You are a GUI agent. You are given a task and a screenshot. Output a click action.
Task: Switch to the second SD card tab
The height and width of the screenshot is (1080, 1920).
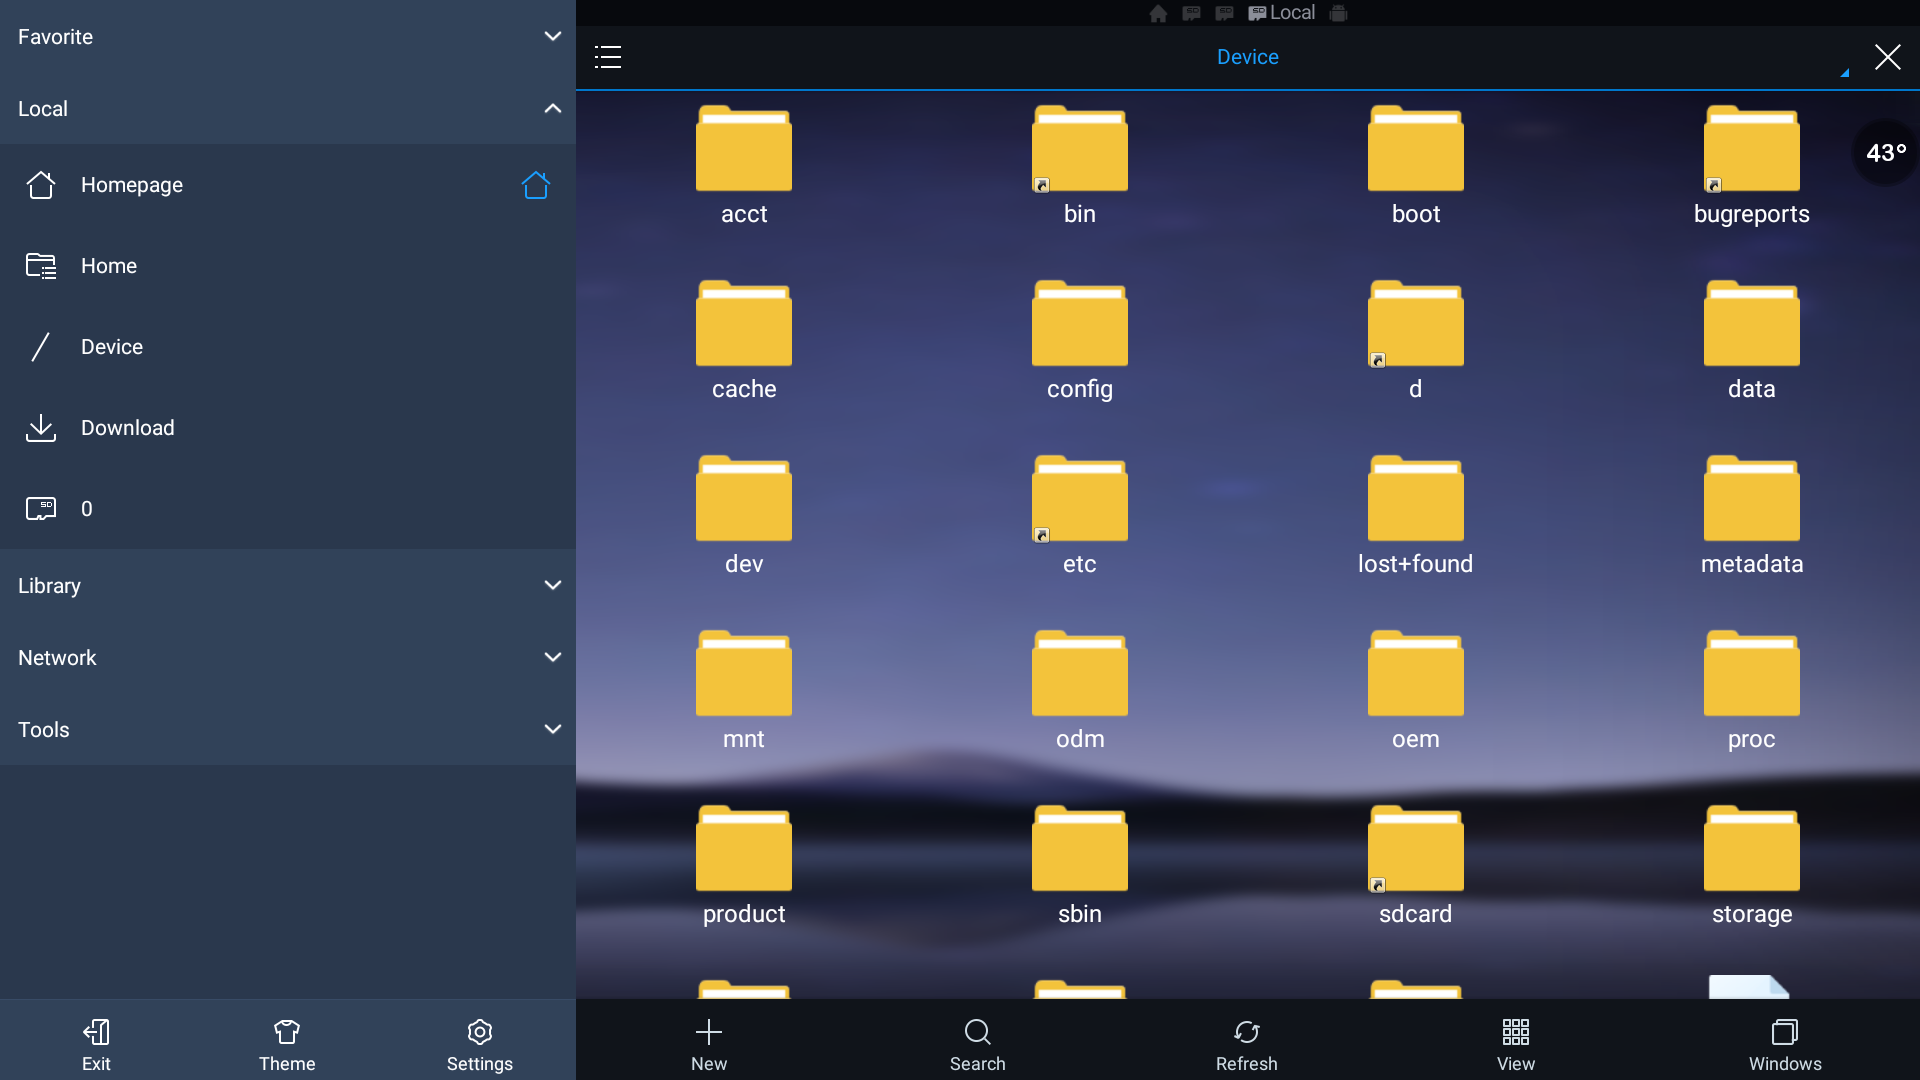pyautogui.click(x=1224, y=13)
